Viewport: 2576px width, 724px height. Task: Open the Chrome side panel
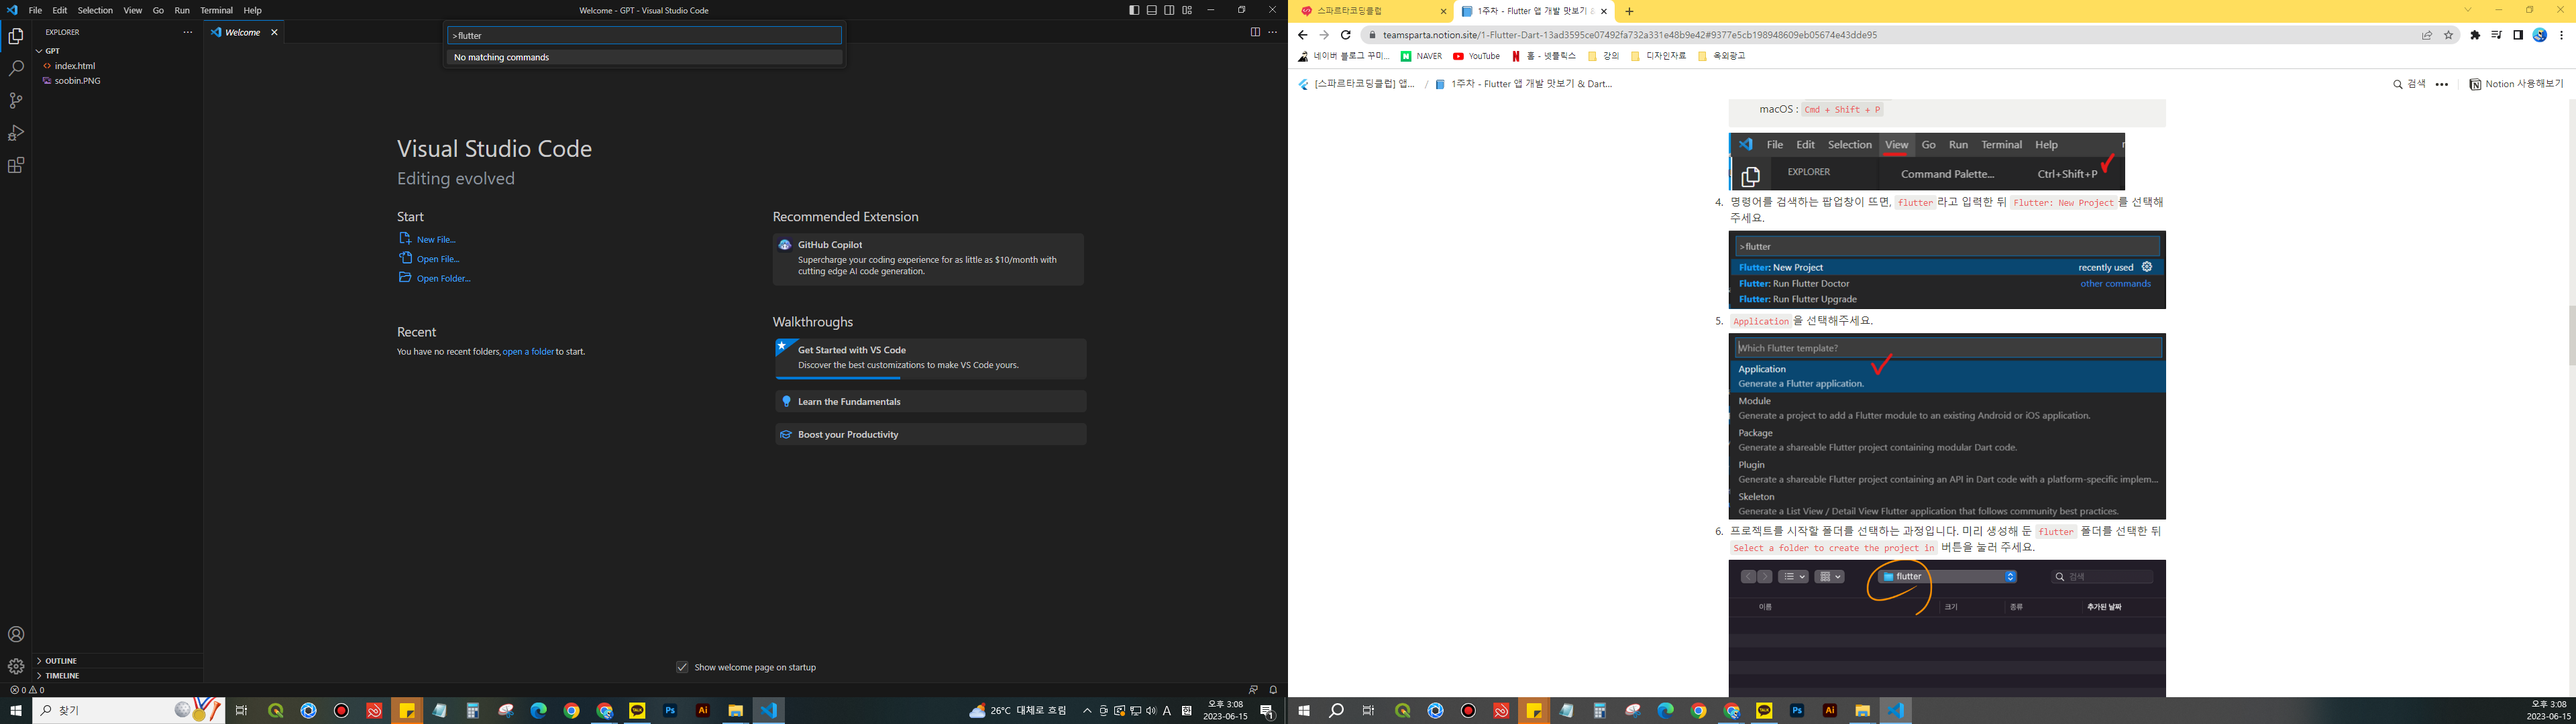point(2518,35)
